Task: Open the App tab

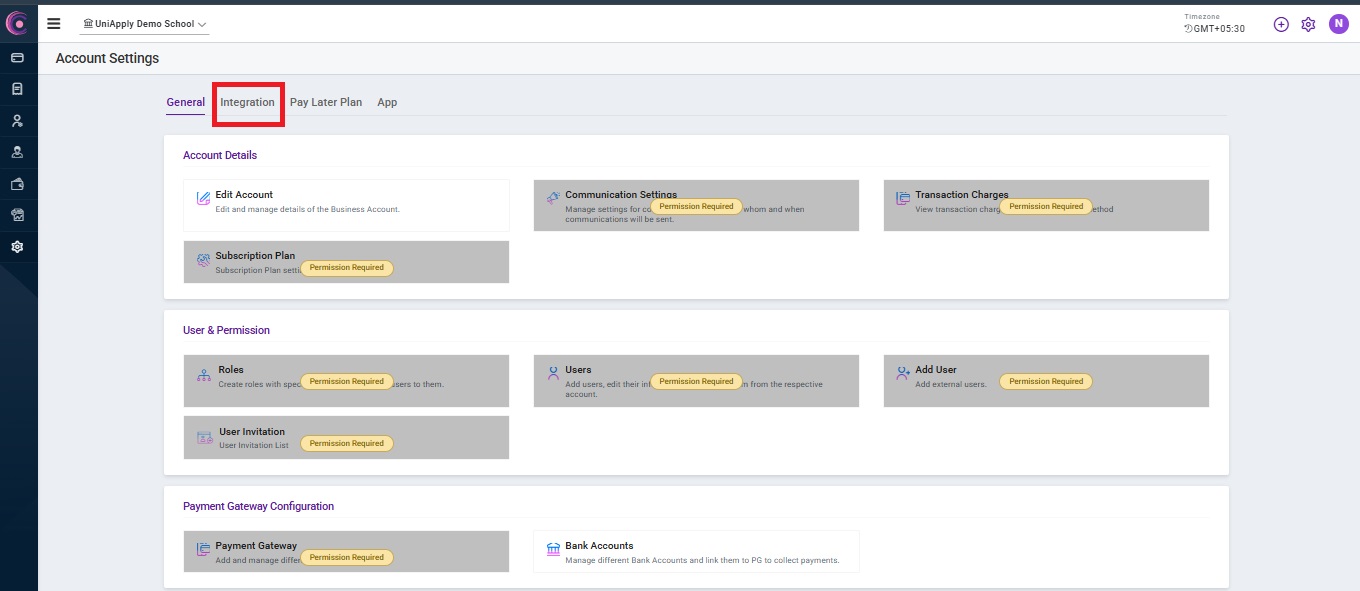Action: [387, 102]
